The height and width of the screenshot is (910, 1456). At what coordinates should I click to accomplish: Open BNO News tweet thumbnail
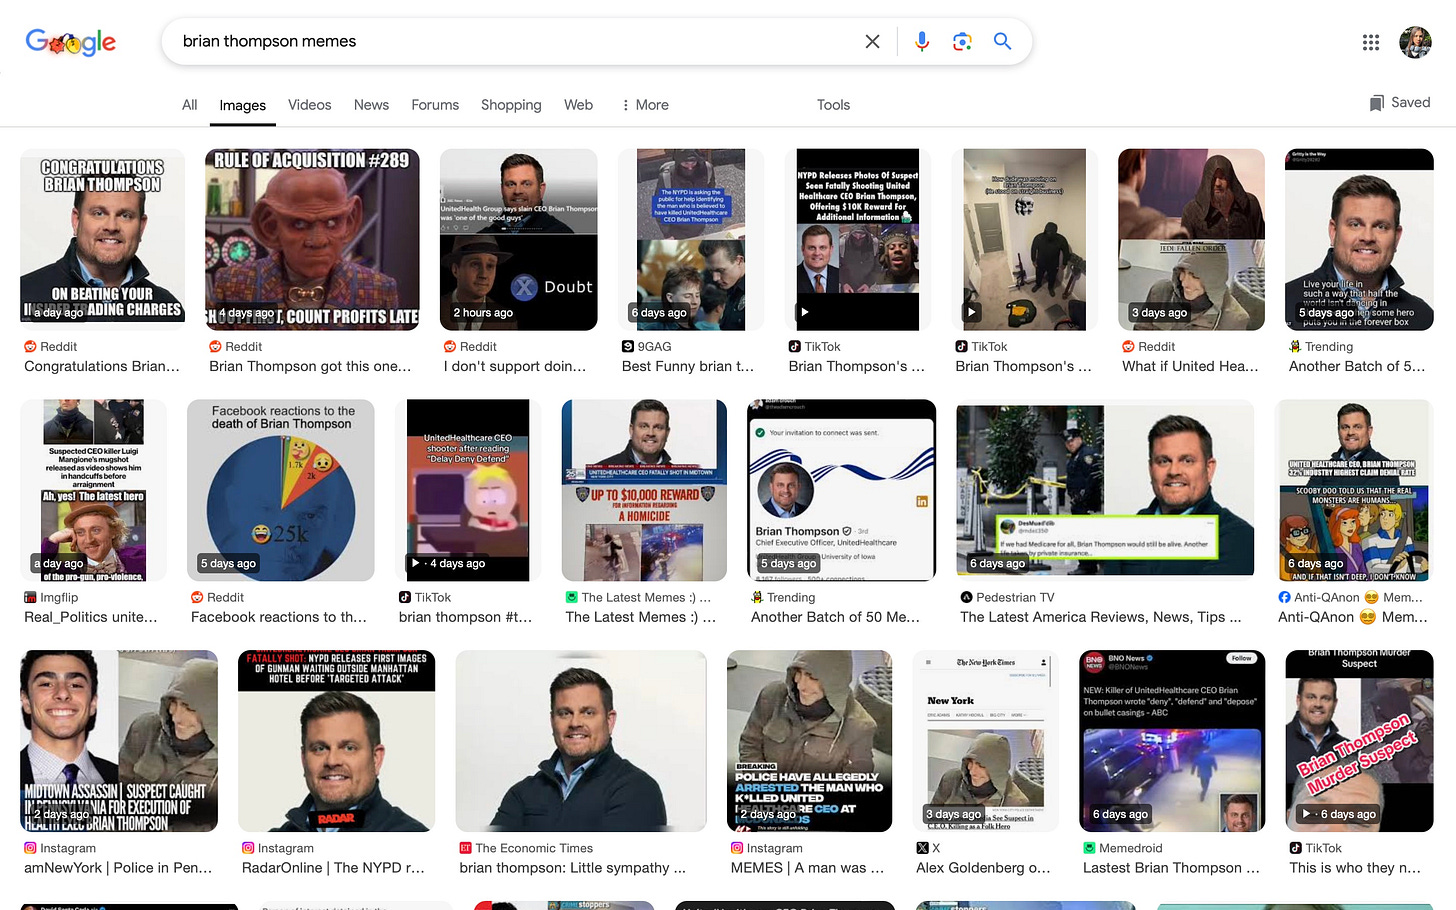click(x=1172, y=741)
